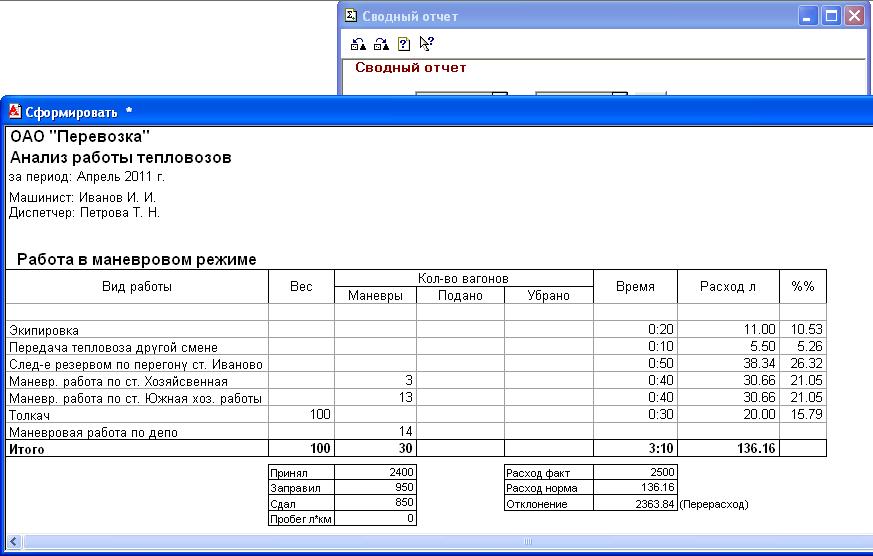Click consumption 11.00 in Экипировка row

[x=759, y=329]
